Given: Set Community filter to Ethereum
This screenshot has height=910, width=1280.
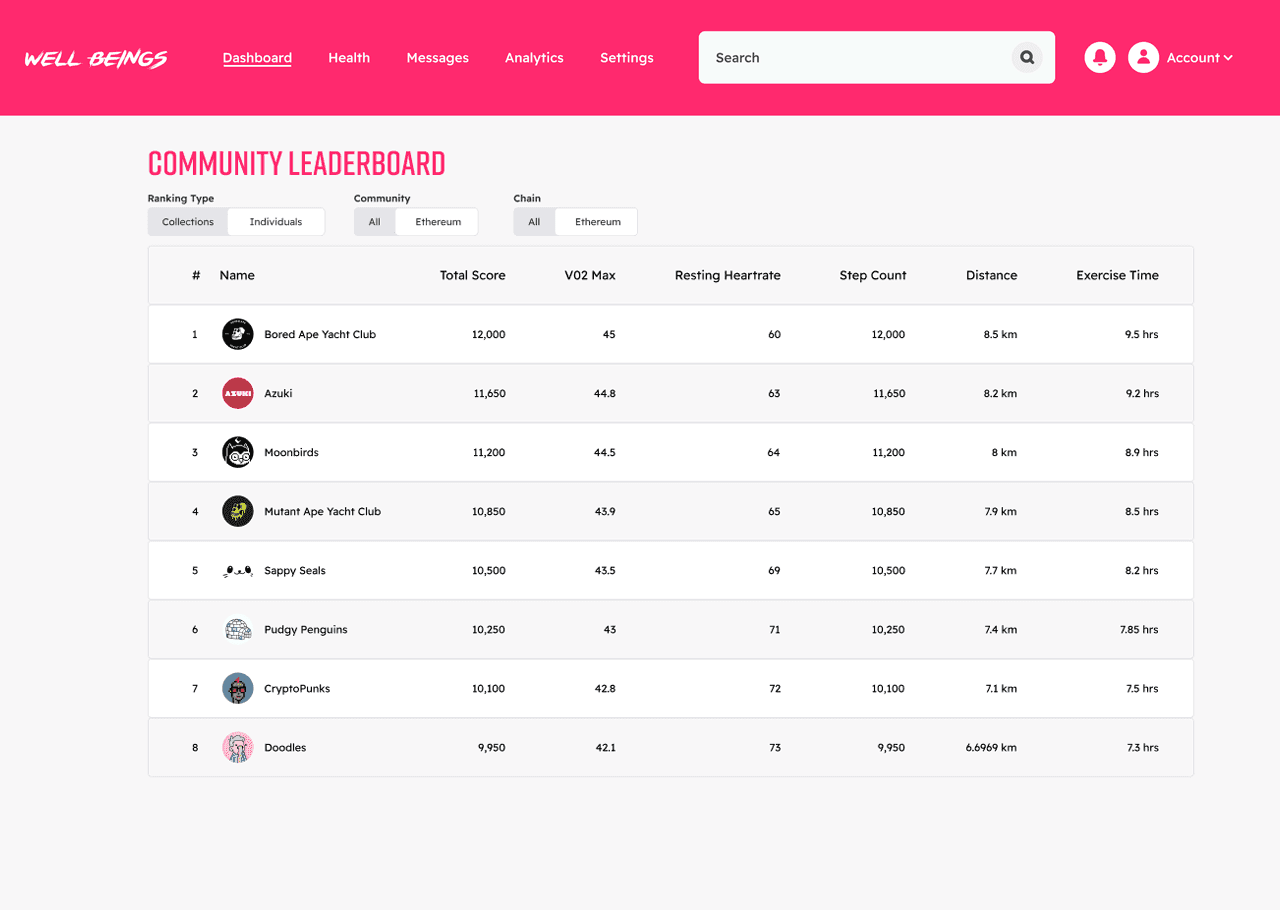Looking at the screenshot, I should point(438,222).
